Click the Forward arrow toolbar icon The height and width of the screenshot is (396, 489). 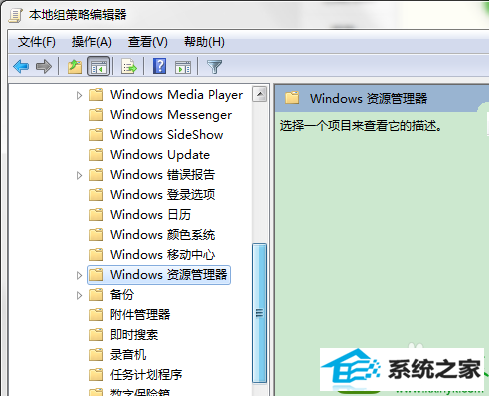coord(44,66)
